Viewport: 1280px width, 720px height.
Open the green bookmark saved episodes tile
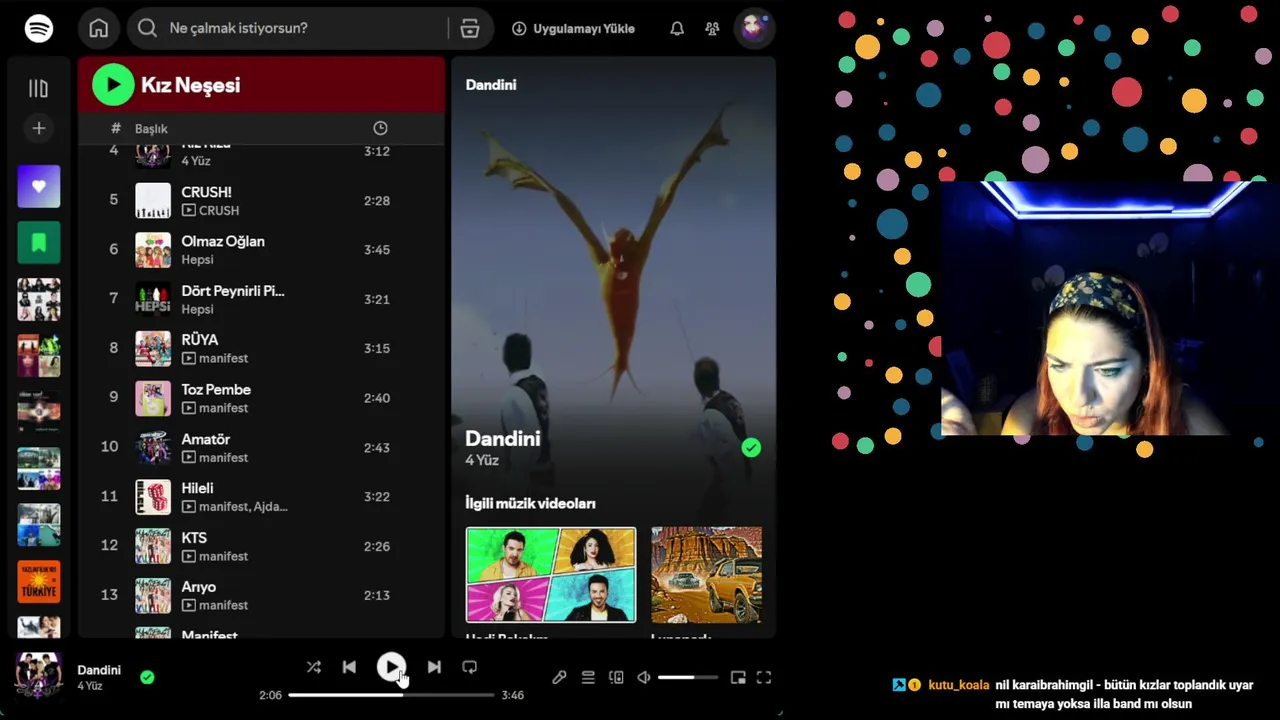click(39, 242)
